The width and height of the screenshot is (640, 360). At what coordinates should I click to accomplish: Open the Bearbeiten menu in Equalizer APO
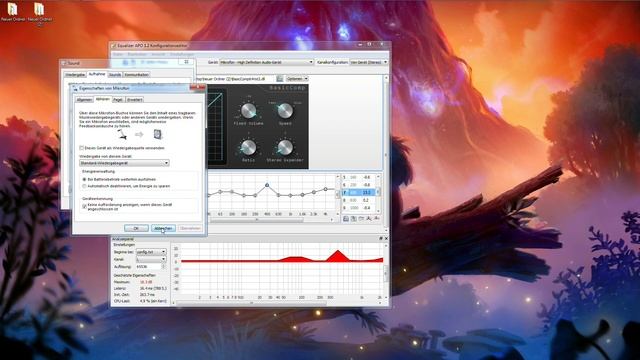click(137, 54)
